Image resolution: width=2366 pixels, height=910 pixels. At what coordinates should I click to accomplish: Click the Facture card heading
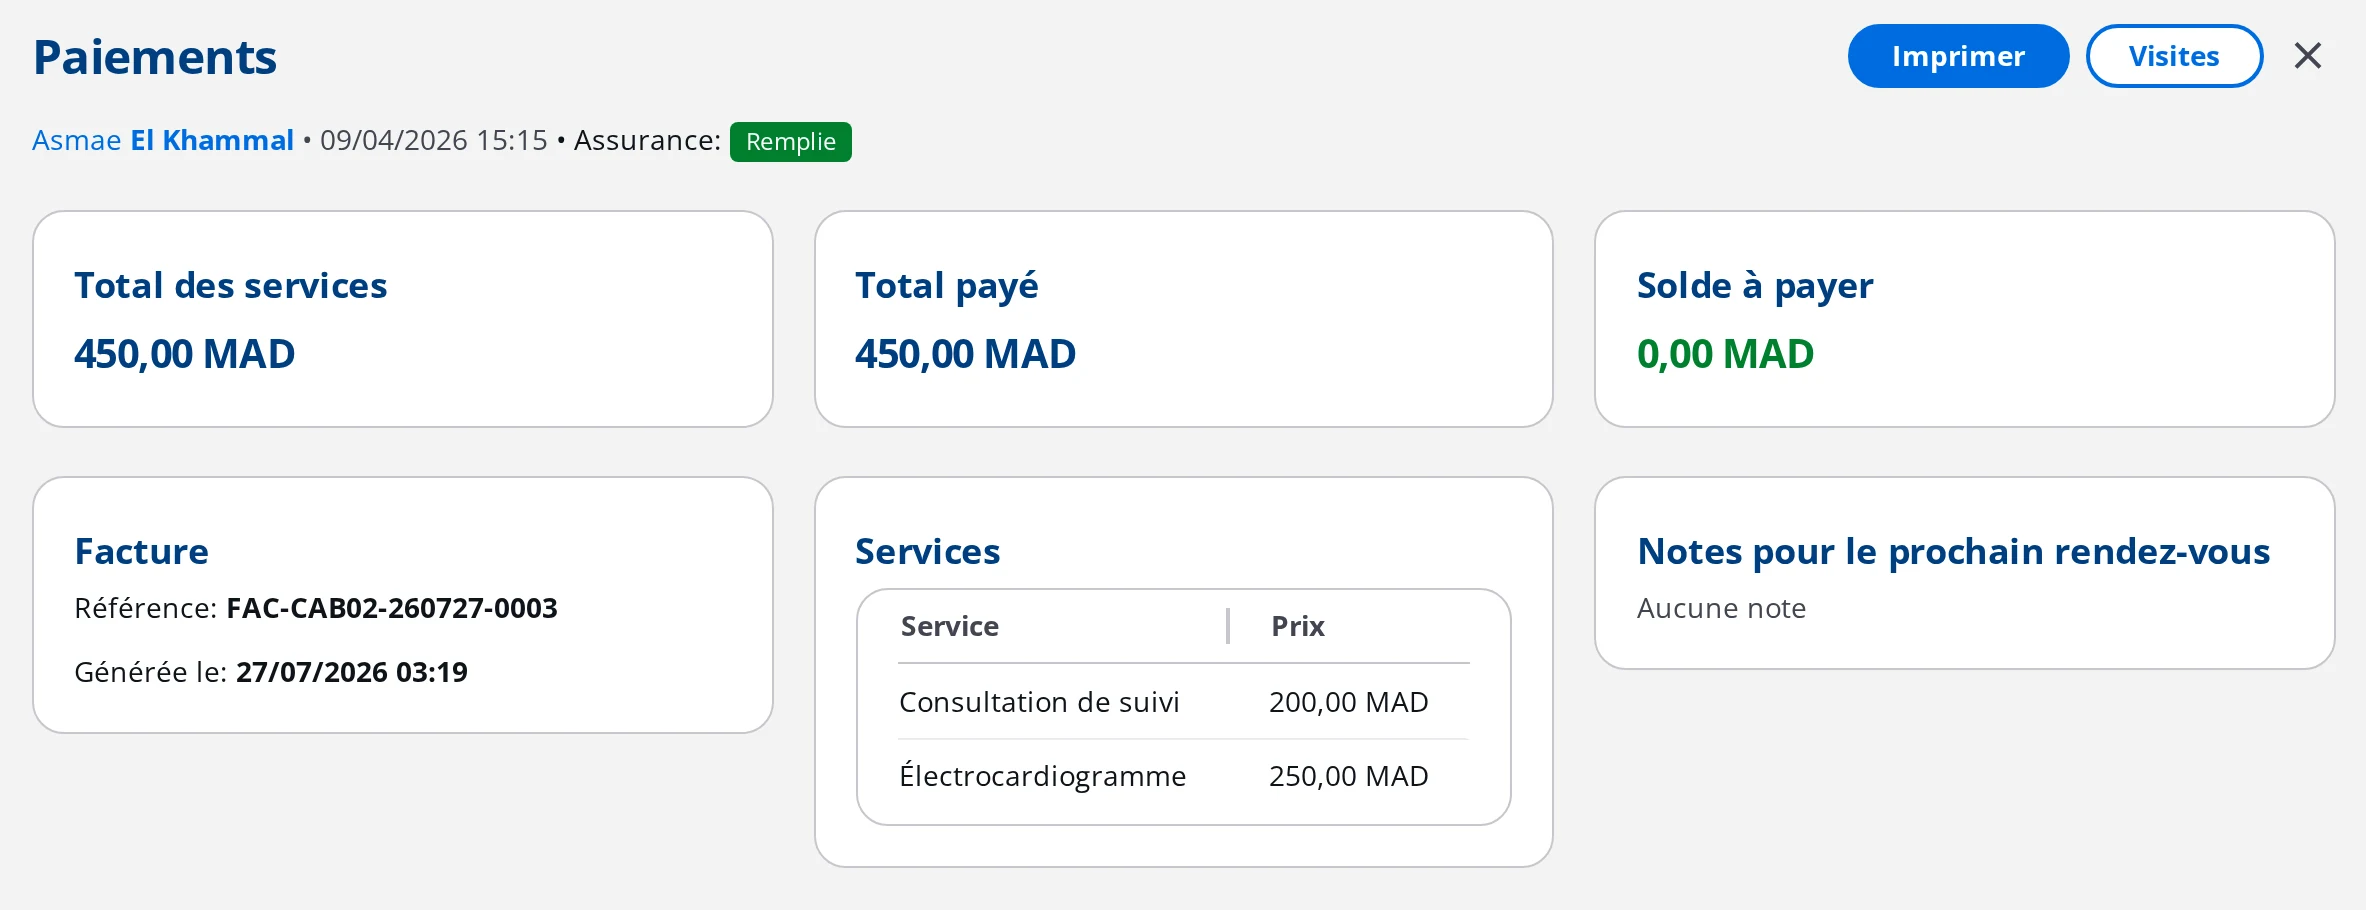coord(142,552)
